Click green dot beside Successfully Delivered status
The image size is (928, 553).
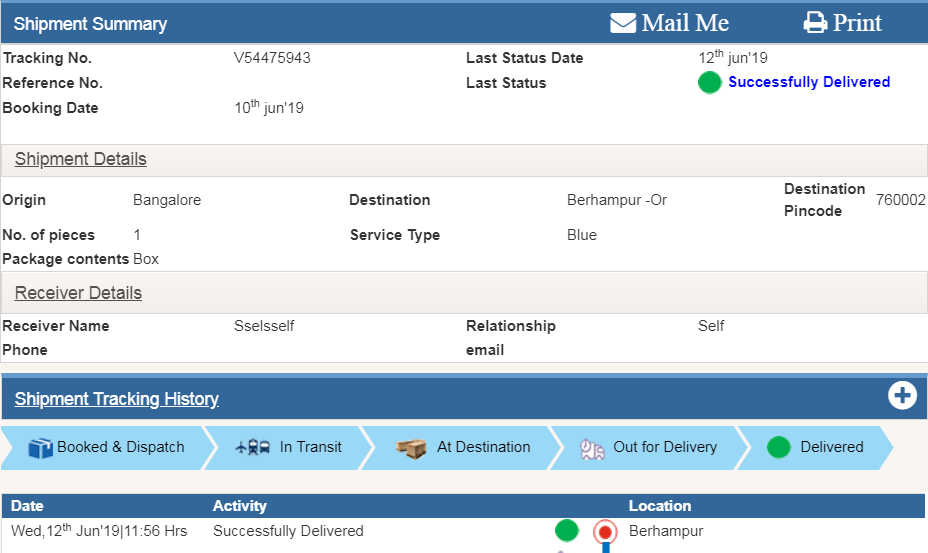pyautogui.click(x=709, y=83)
